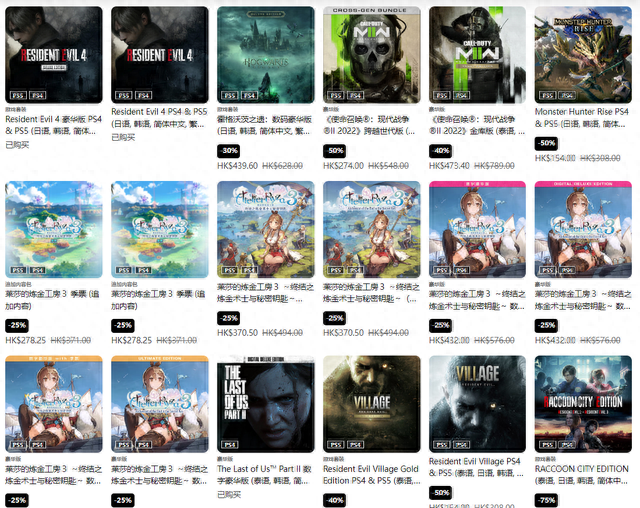
Task: Open the Raccoon City Edition cover image
Action: (583, 404)
